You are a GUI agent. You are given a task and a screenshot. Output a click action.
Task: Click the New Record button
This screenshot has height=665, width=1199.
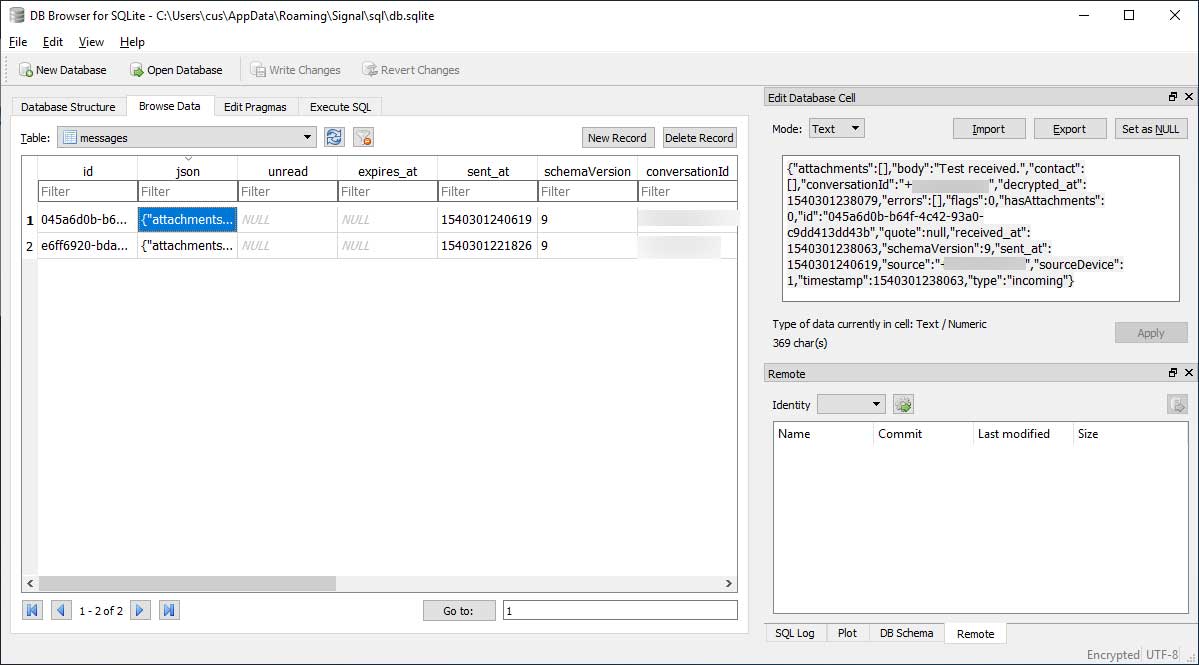(618, 138)
